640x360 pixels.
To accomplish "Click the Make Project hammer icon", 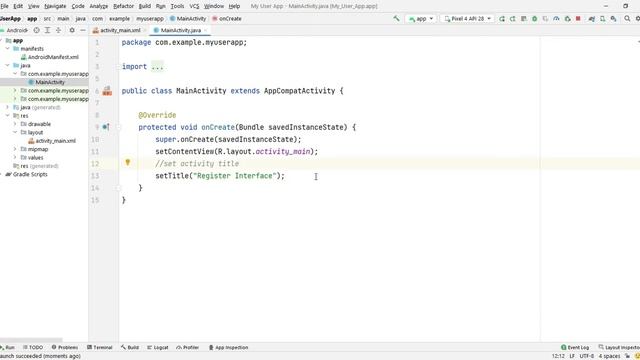I will point(396,18).
